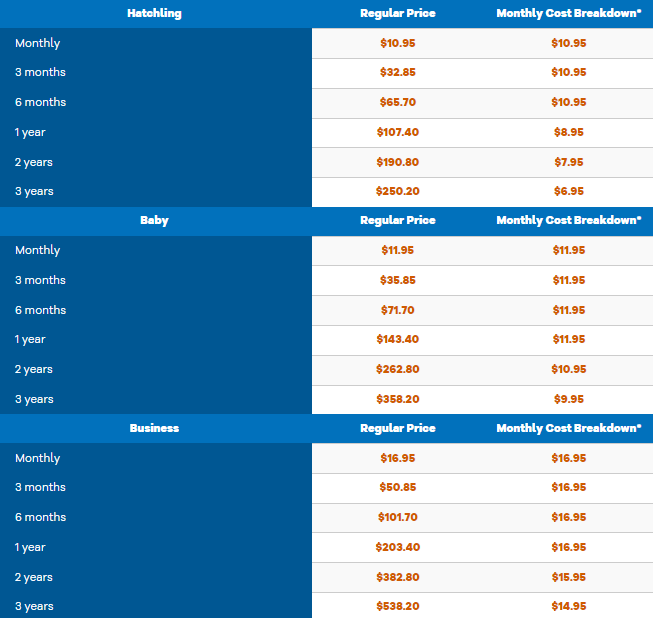Select the $538.20 Business 3-year price

397,606
